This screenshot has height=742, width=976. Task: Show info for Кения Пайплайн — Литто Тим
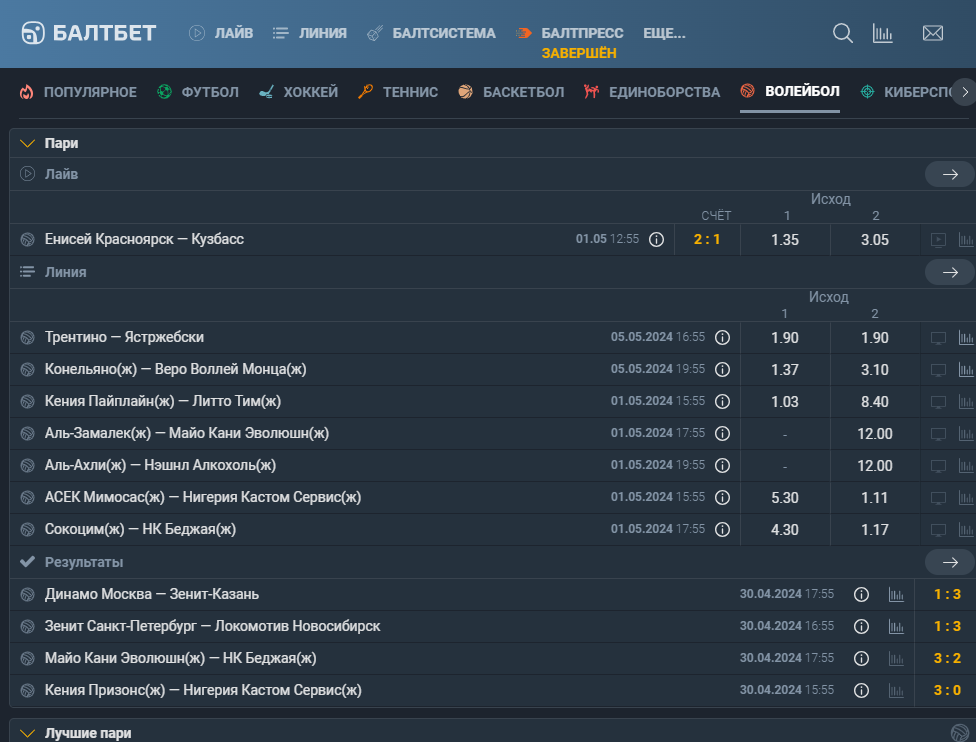722,402
